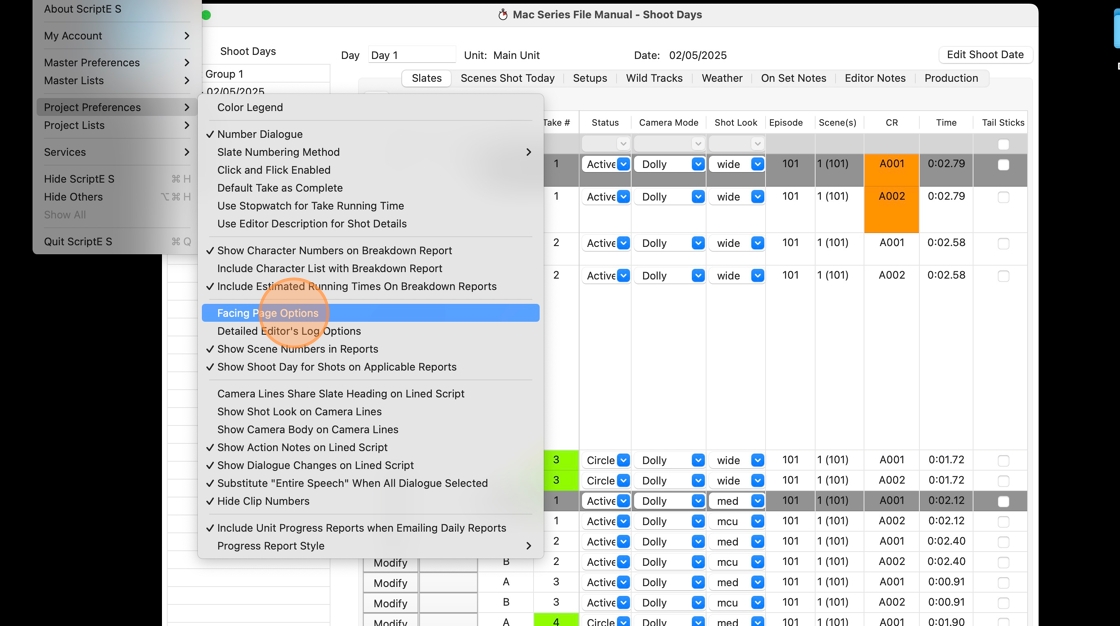This screenshot has width=1120, height=626.
Task: Click Modify button in the 0:02.40 A002 row
Action: click(x=390, y=562)
